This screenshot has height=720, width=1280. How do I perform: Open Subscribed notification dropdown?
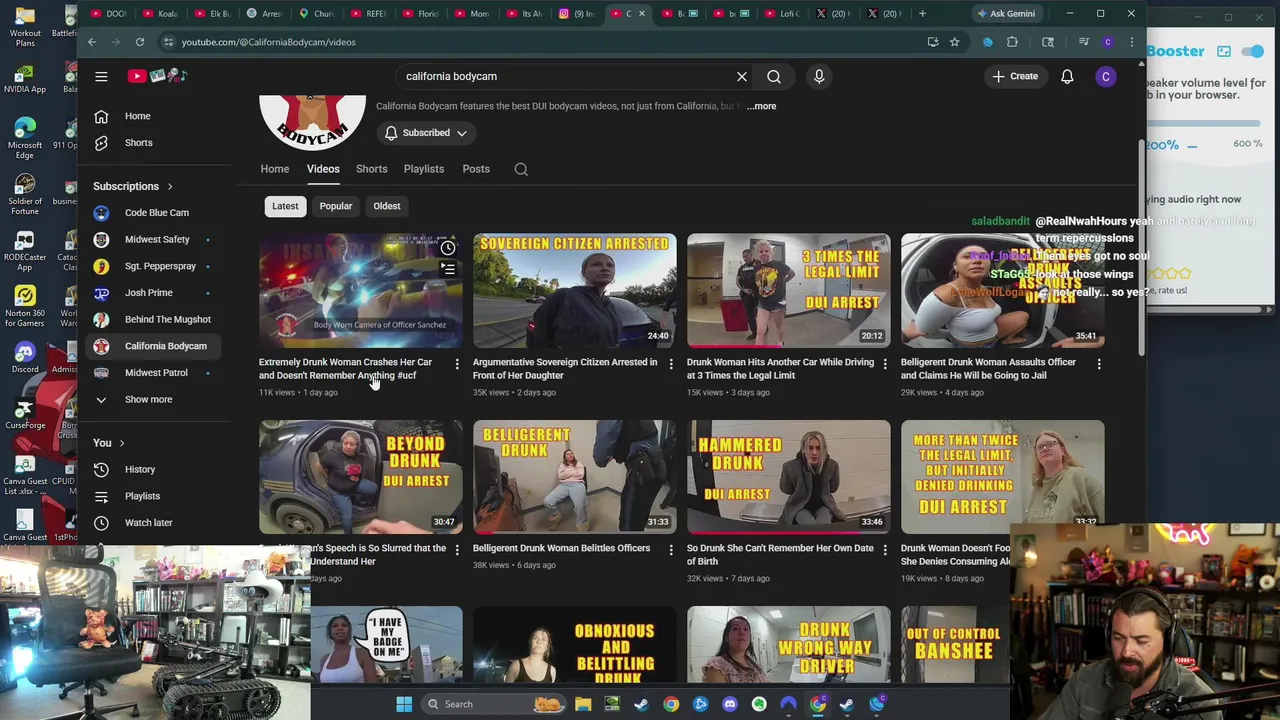pyautogui.click(x=426, y=133)
